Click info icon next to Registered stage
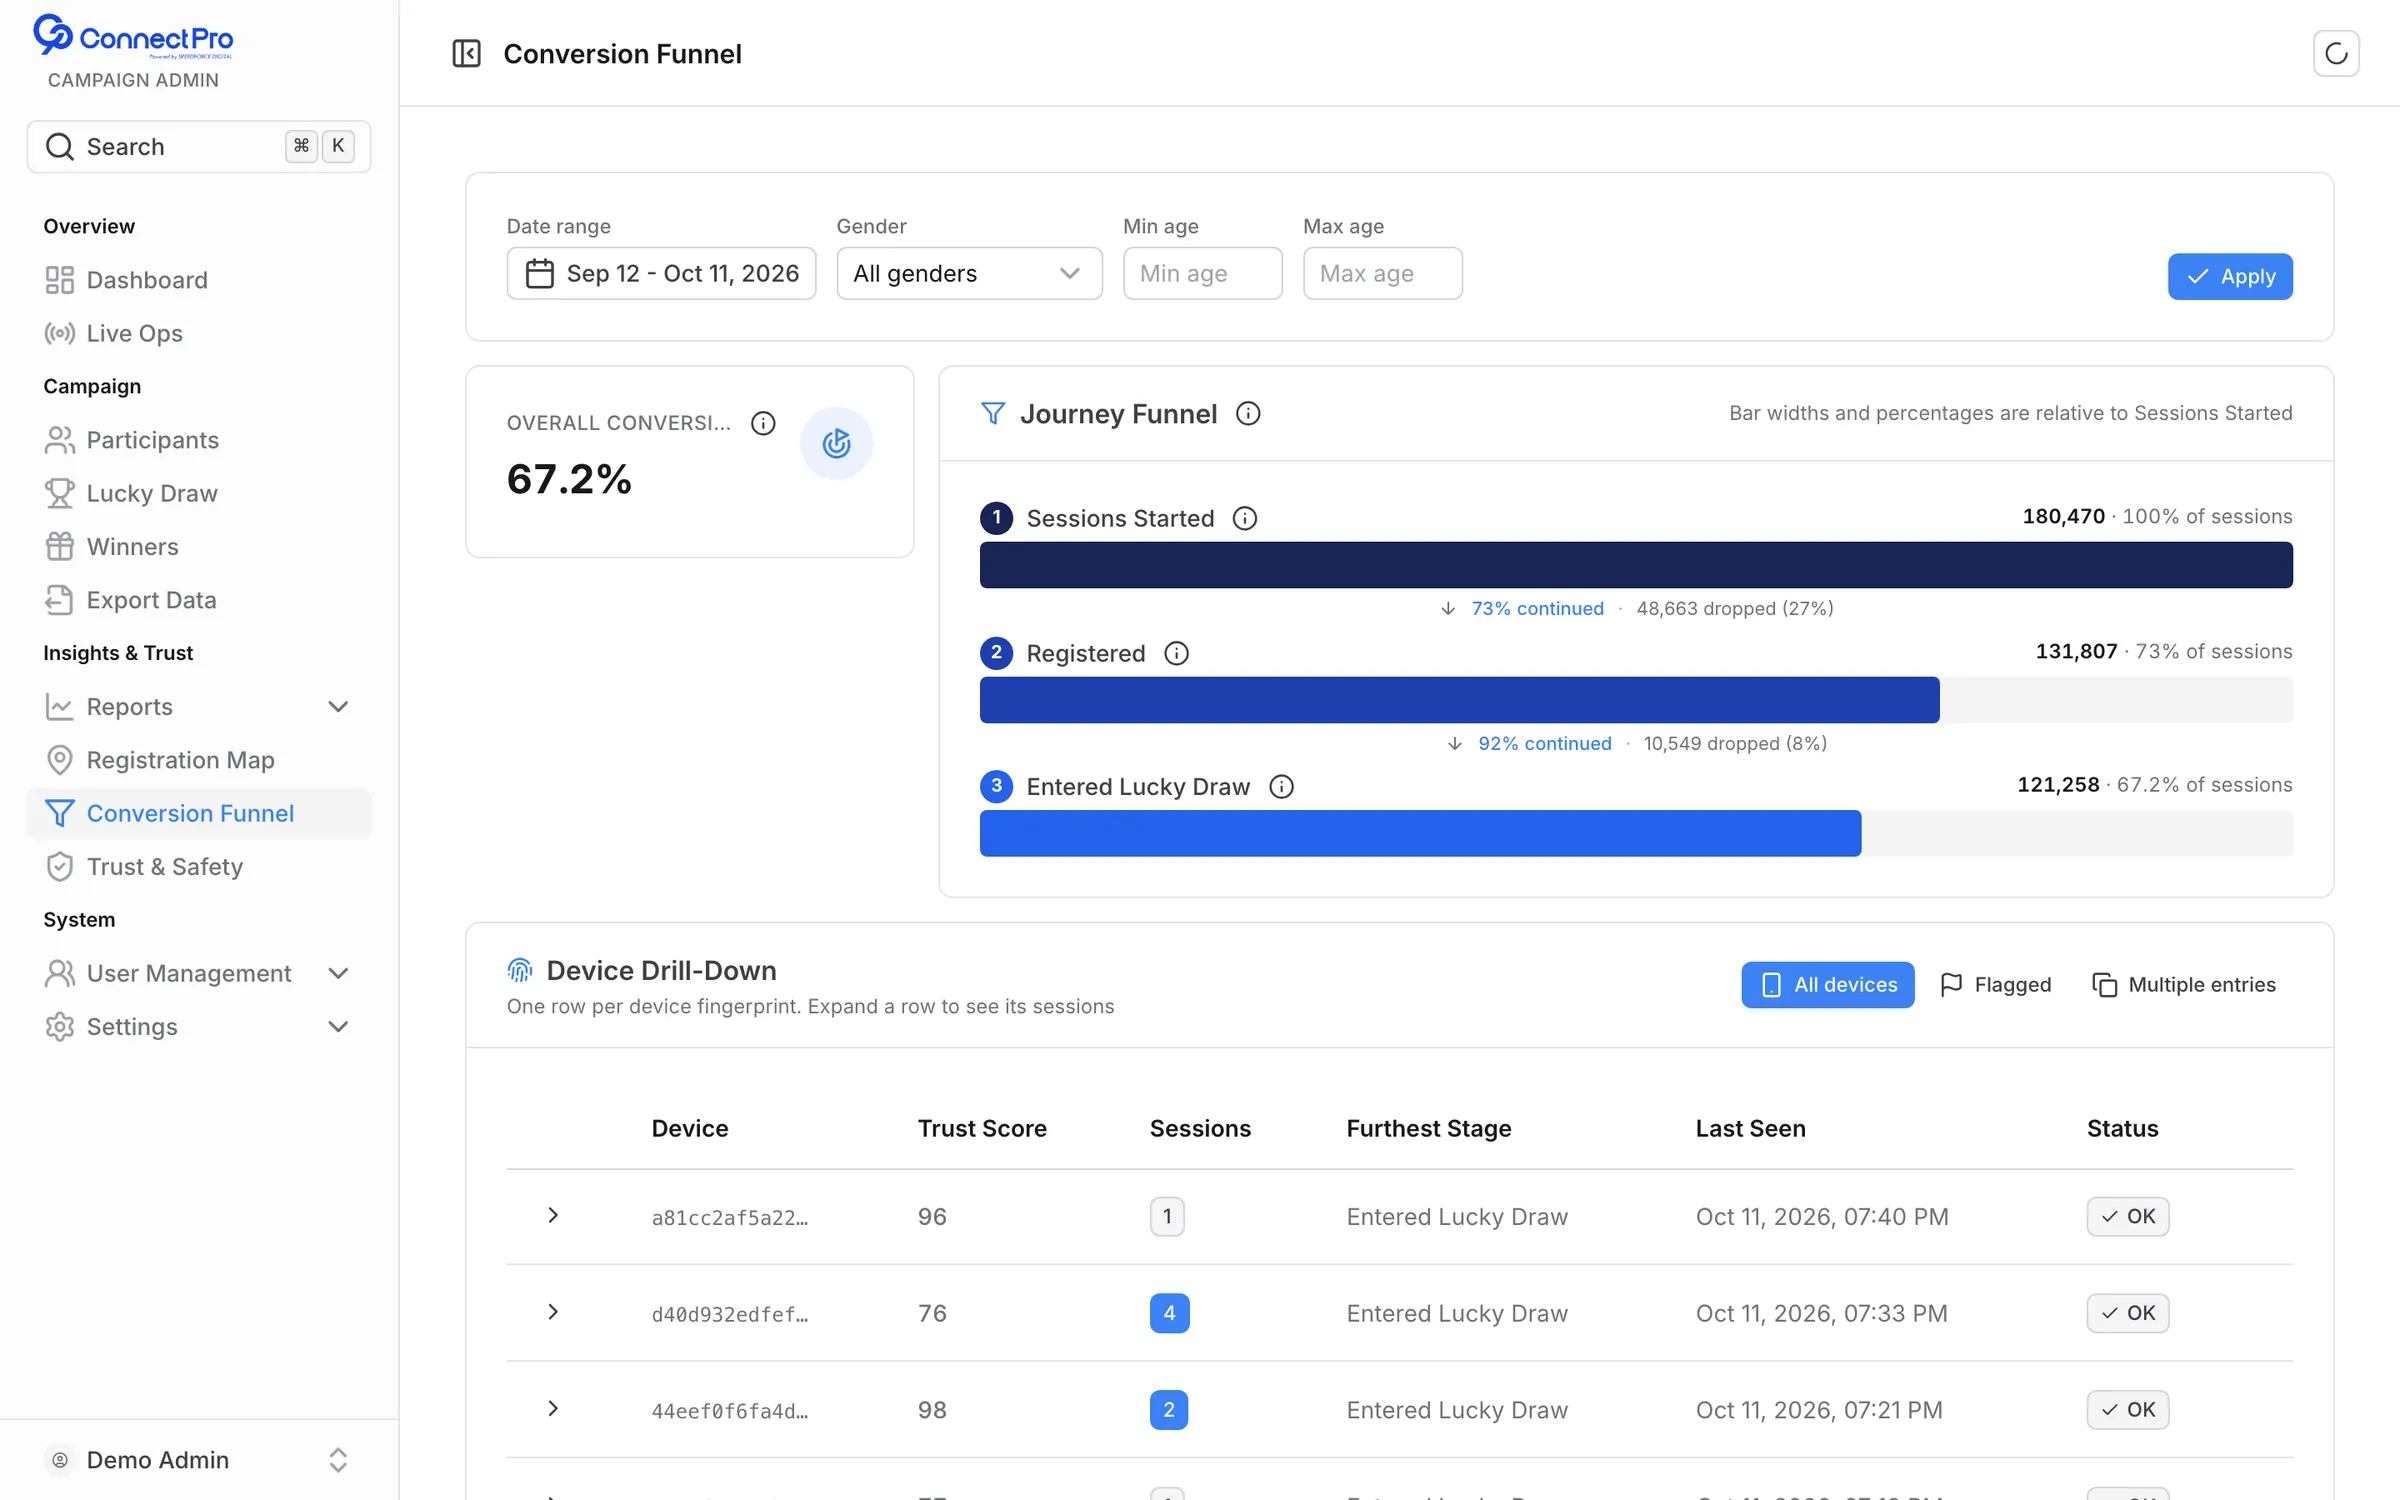The width and height of the screenshot is (2400, 1500). coord(1177,653)
